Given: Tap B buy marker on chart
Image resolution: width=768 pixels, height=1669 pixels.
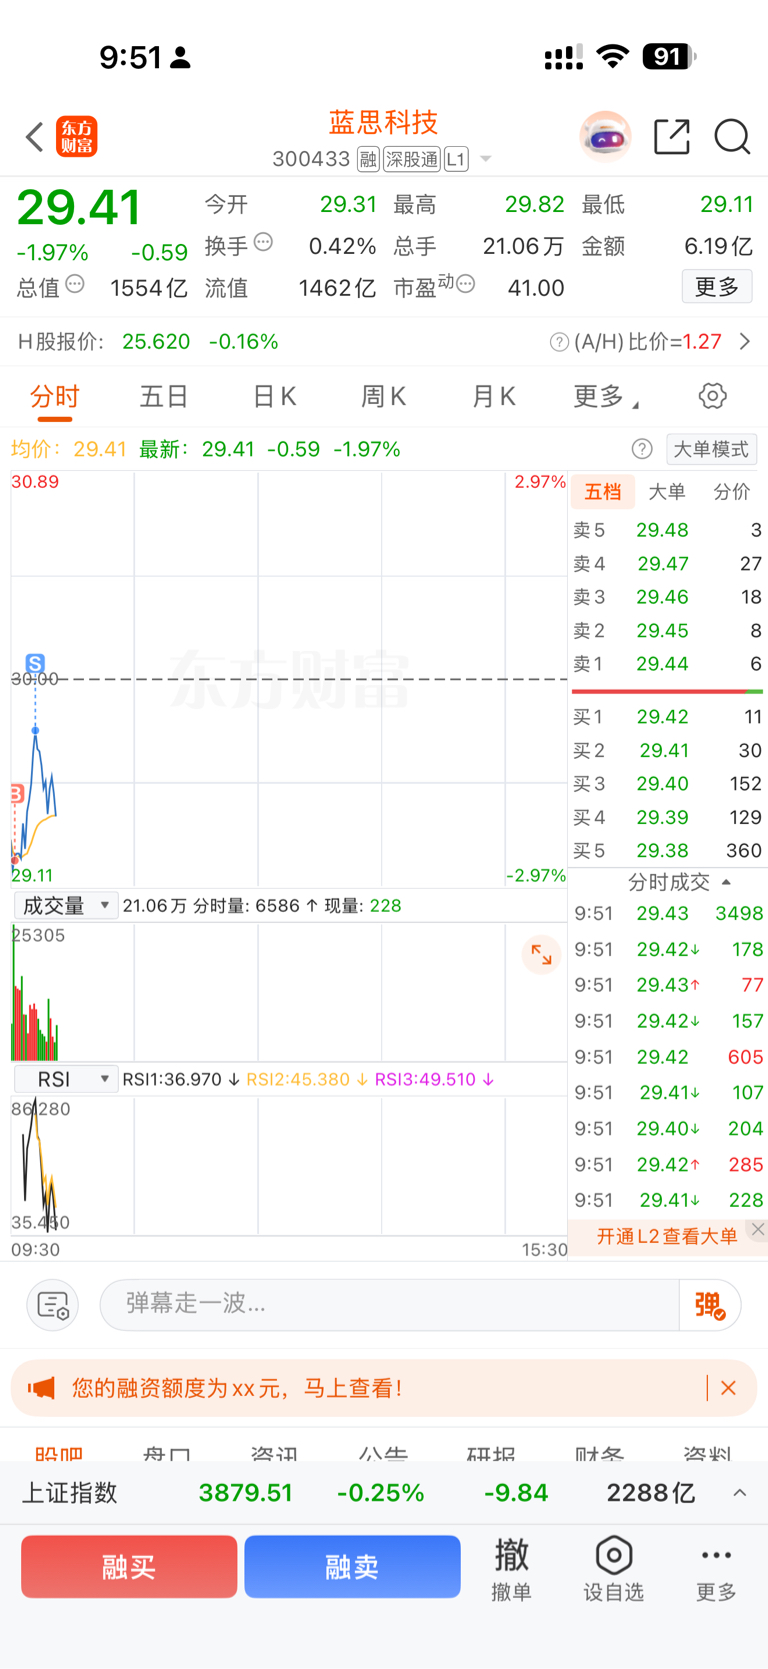Looking at the screenshot, I should pyautogui.click(x=16, y=794).
